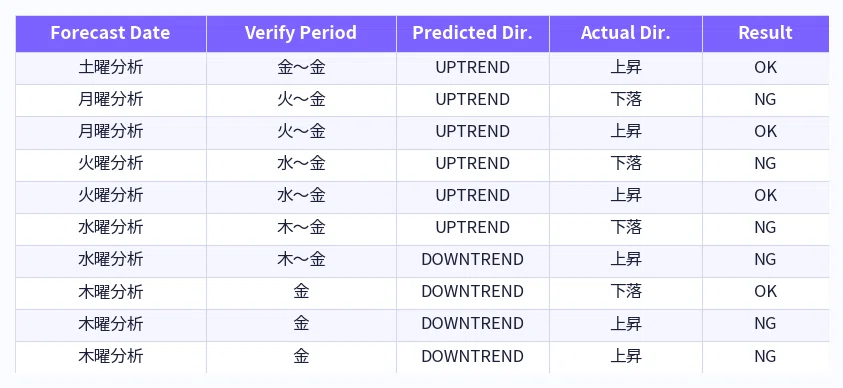843x388 pixels.
Task: Click the Predicted Dir. column header
Action: 473,33
